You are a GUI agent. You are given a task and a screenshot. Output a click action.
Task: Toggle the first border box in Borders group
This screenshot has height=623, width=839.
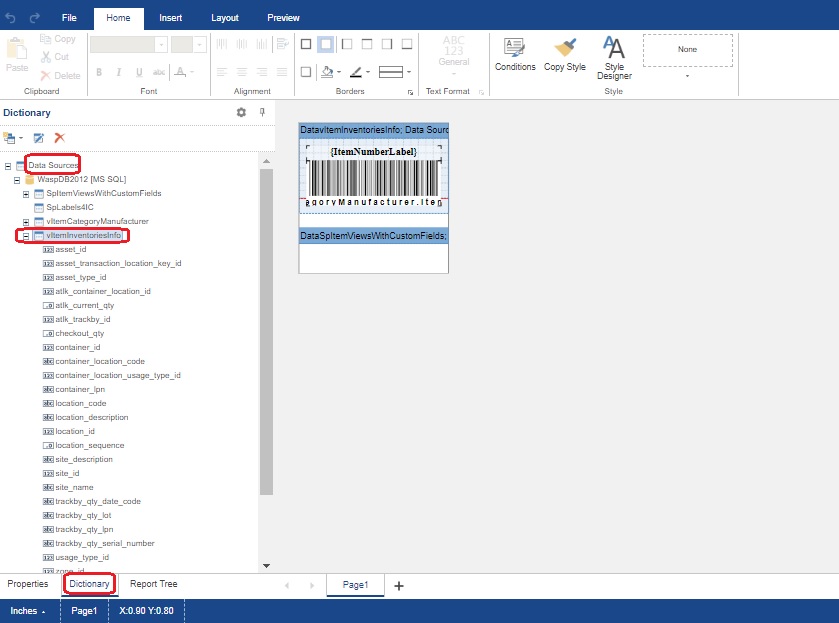305,44
